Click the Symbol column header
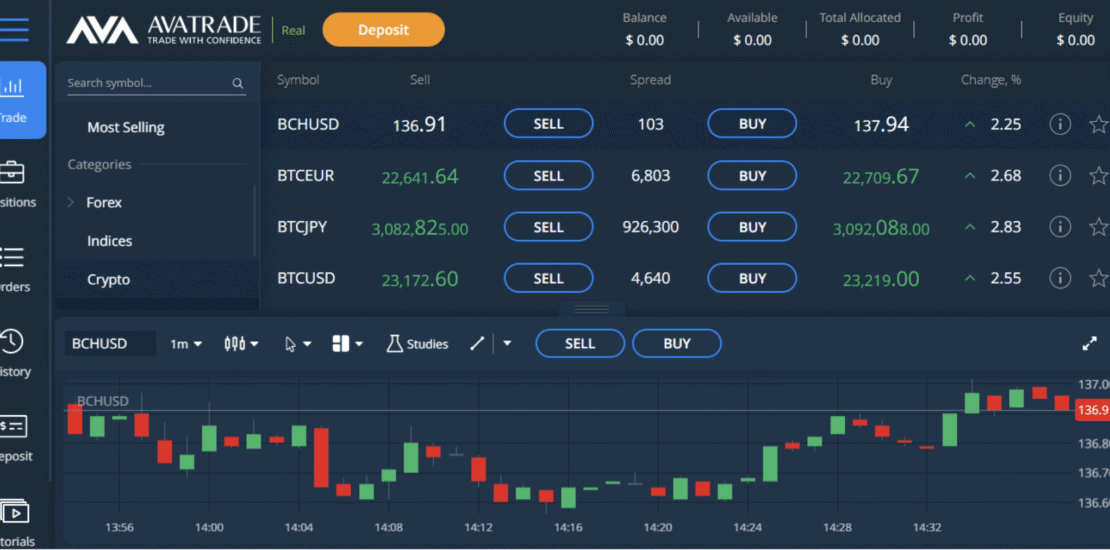The image size is (1110, 550). (298, 80)
